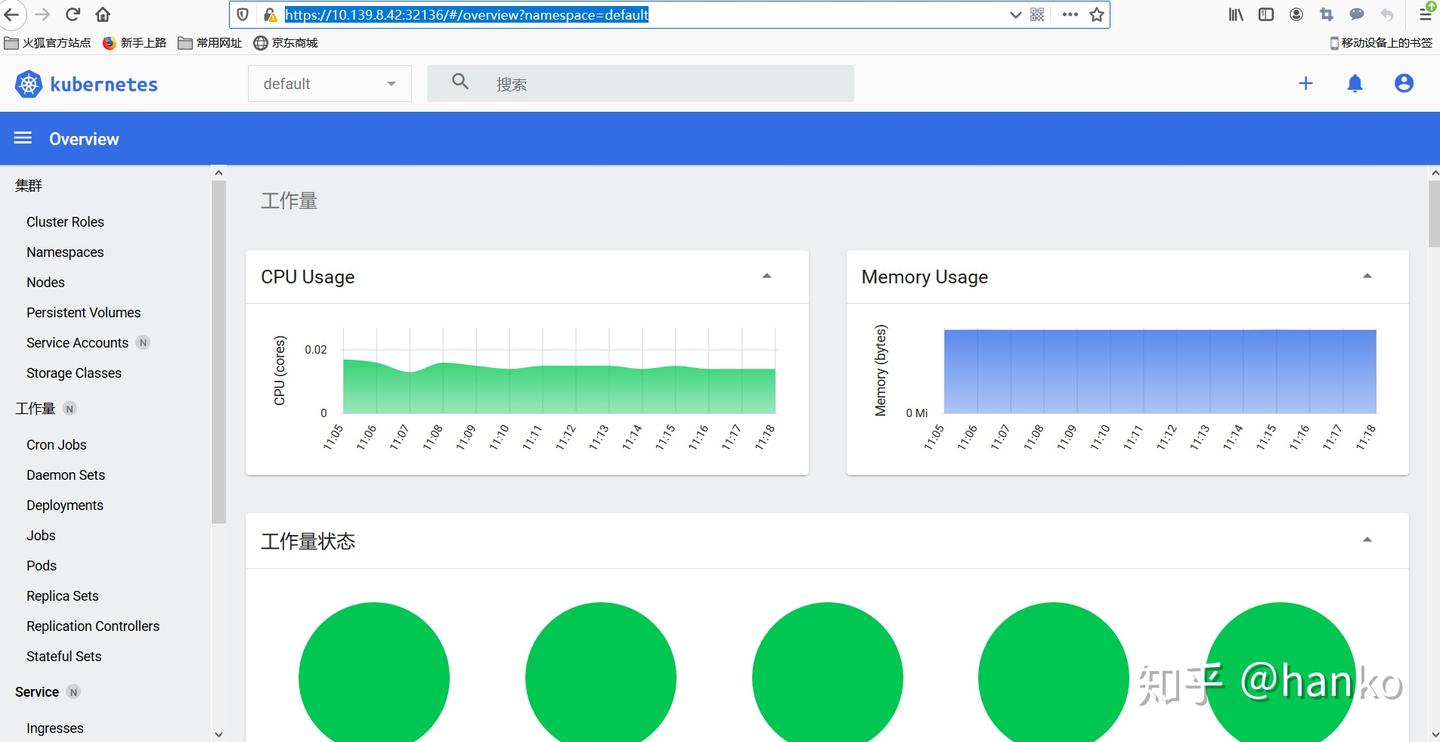This screenshot has height=742, width=1440.
Task: Open the create resource plus icon
Action: point(1305,84)
